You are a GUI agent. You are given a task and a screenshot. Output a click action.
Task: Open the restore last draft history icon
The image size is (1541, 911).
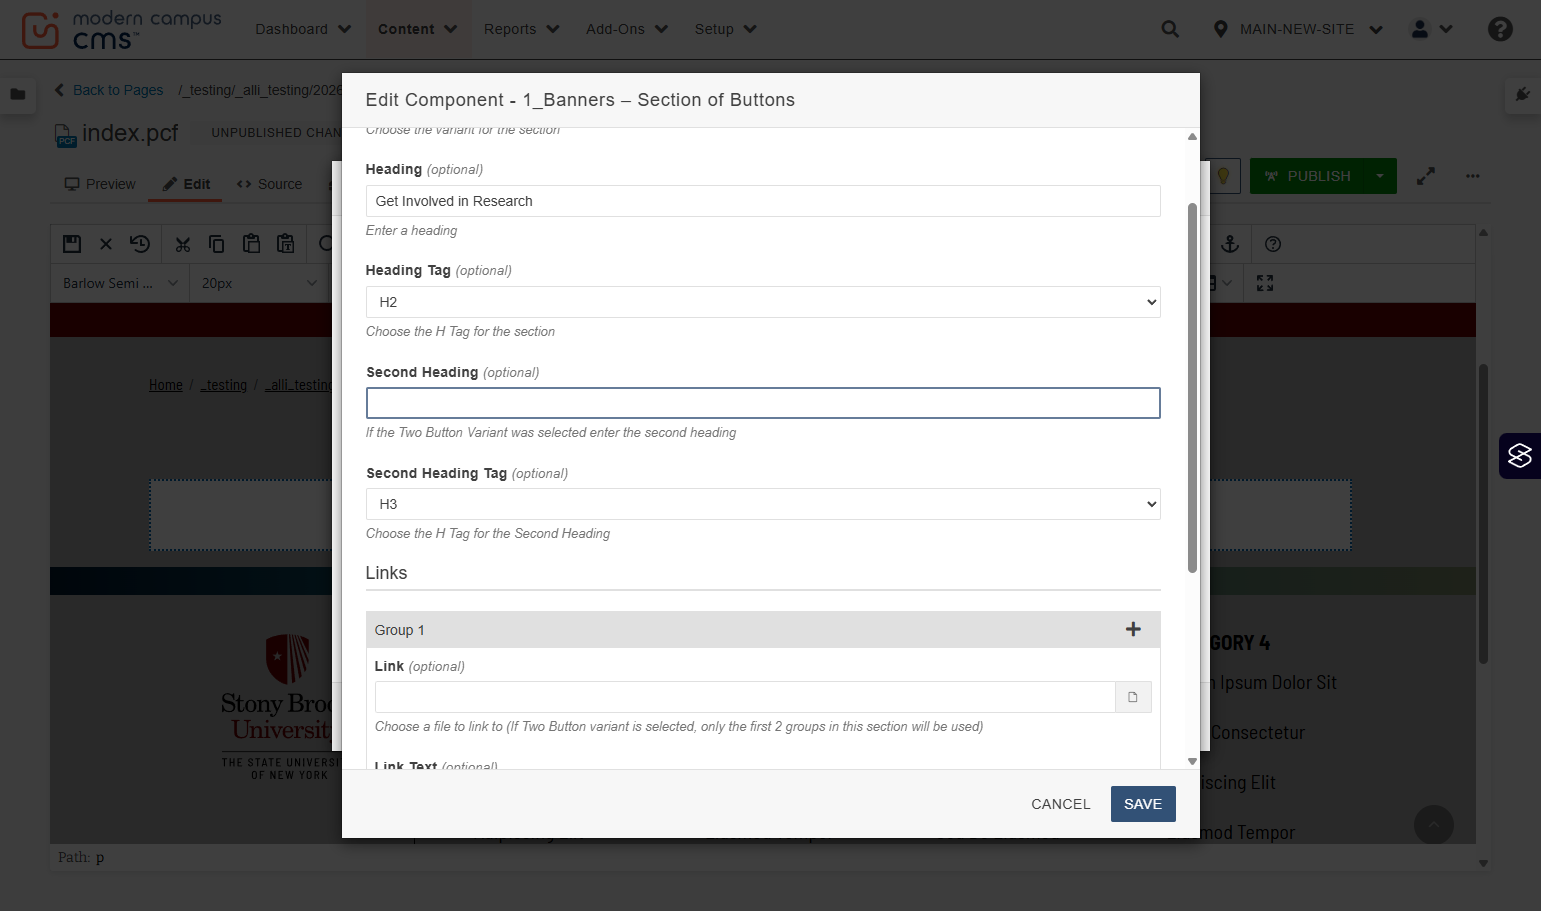[x=140, y=243]
